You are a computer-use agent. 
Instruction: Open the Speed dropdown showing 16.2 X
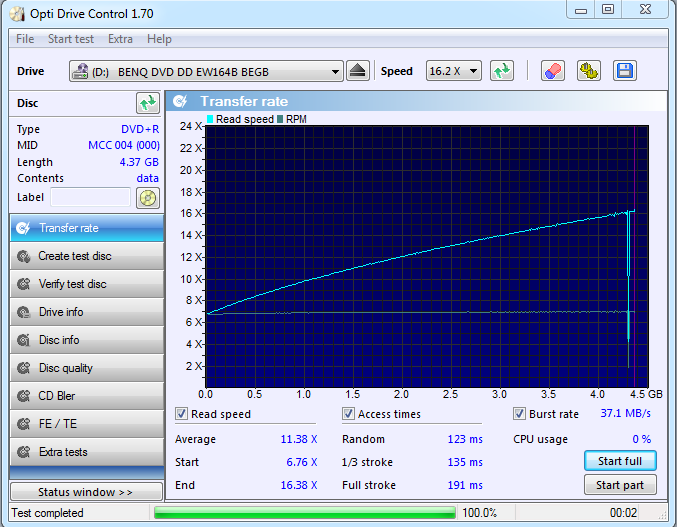[454, 71]
